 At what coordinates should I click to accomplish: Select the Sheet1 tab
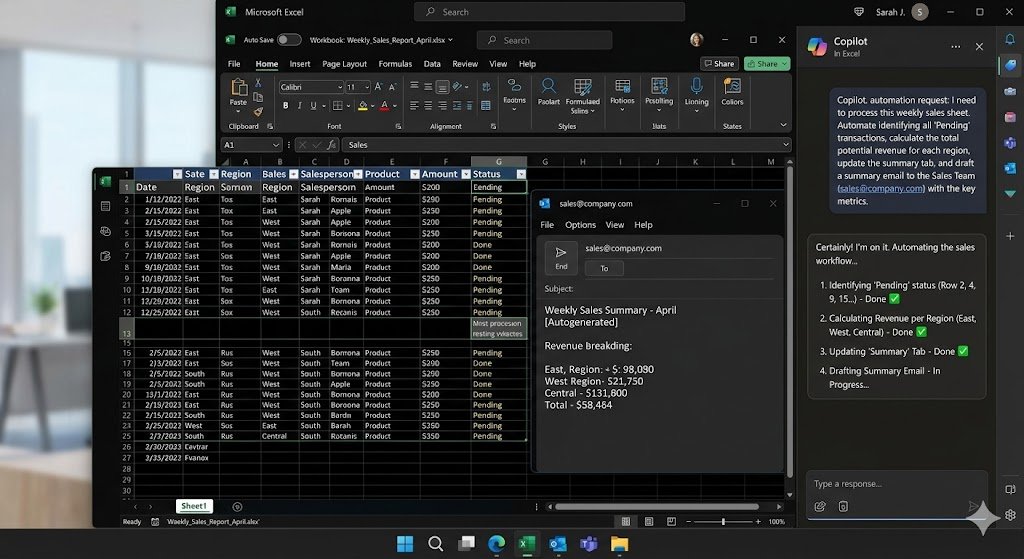point(194,506)
